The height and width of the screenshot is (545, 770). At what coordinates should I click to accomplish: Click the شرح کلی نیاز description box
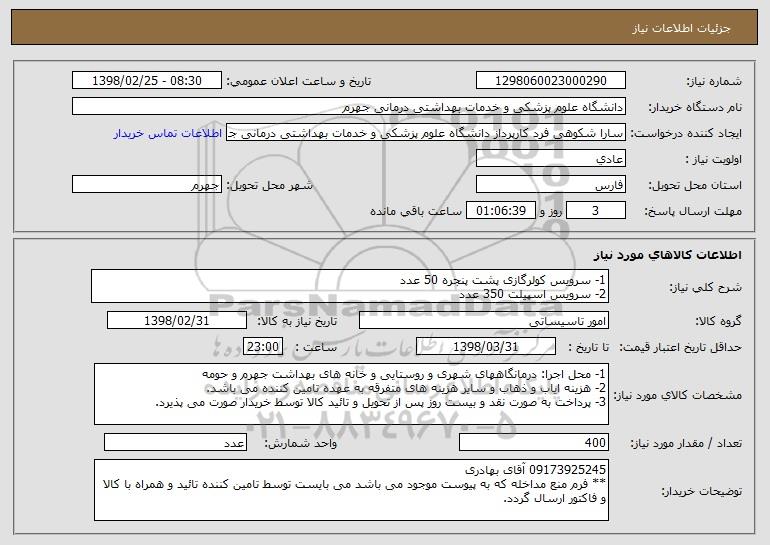[x=350, y=286]
